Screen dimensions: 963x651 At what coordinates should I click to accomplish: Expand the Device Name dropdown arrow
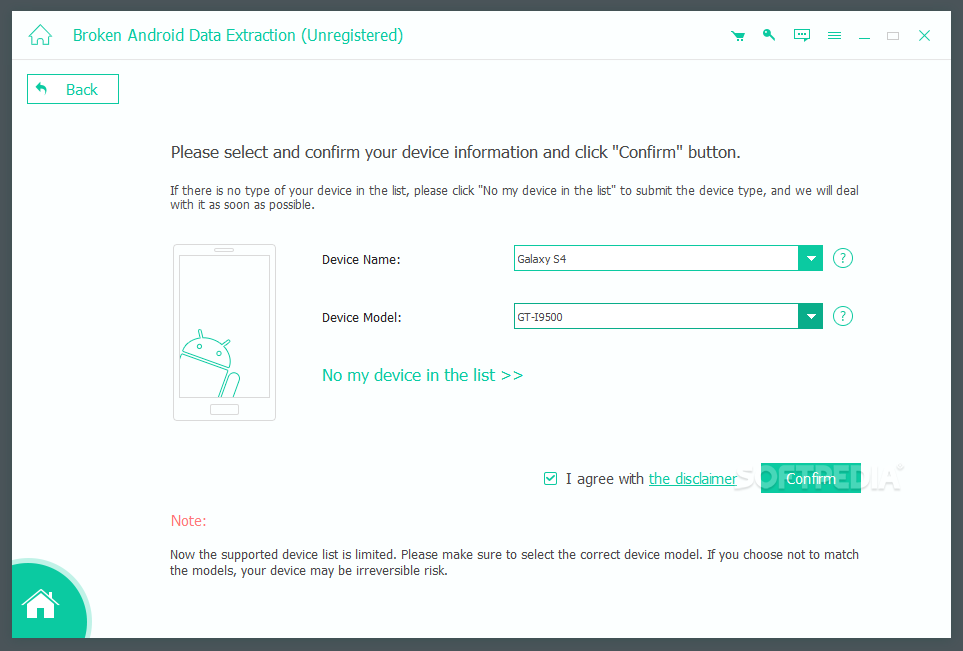[x=811, y=259]
